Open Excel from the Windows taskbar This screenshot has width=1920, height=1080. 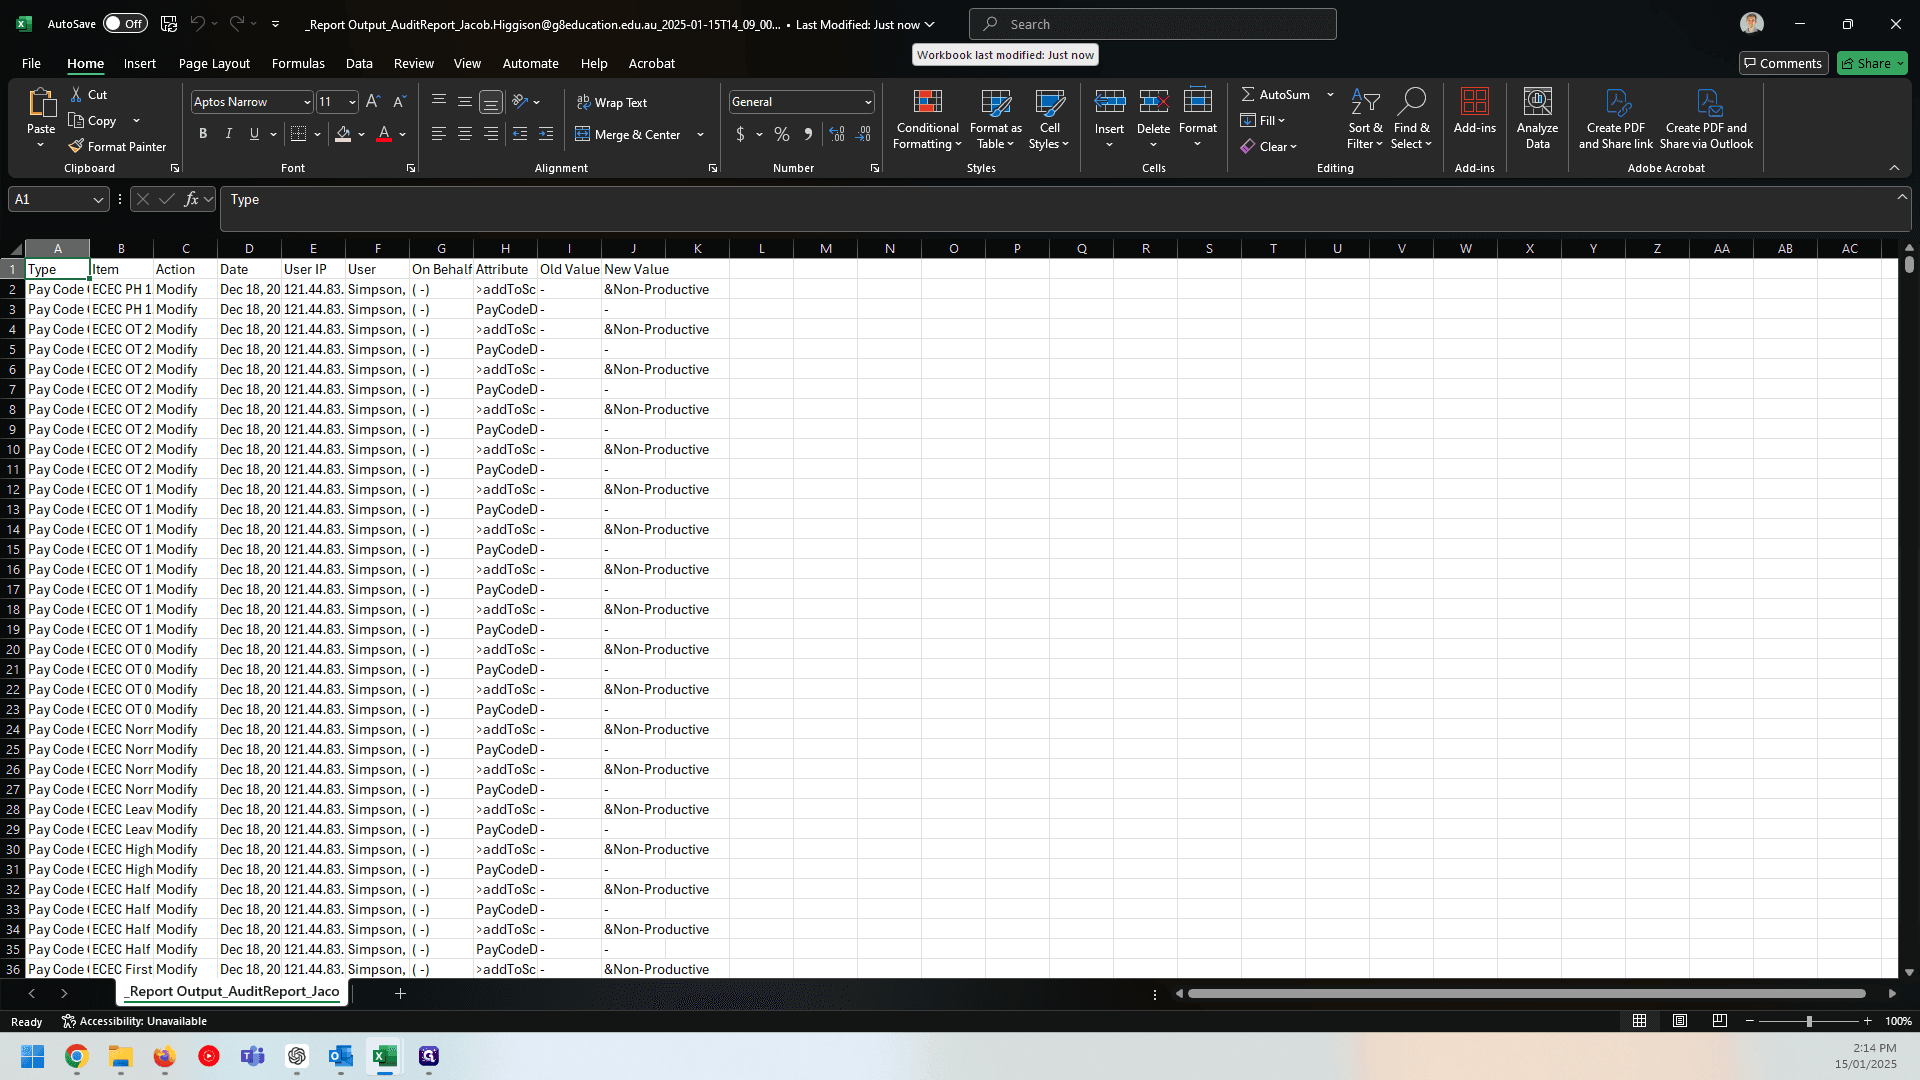coord(384,1056)
